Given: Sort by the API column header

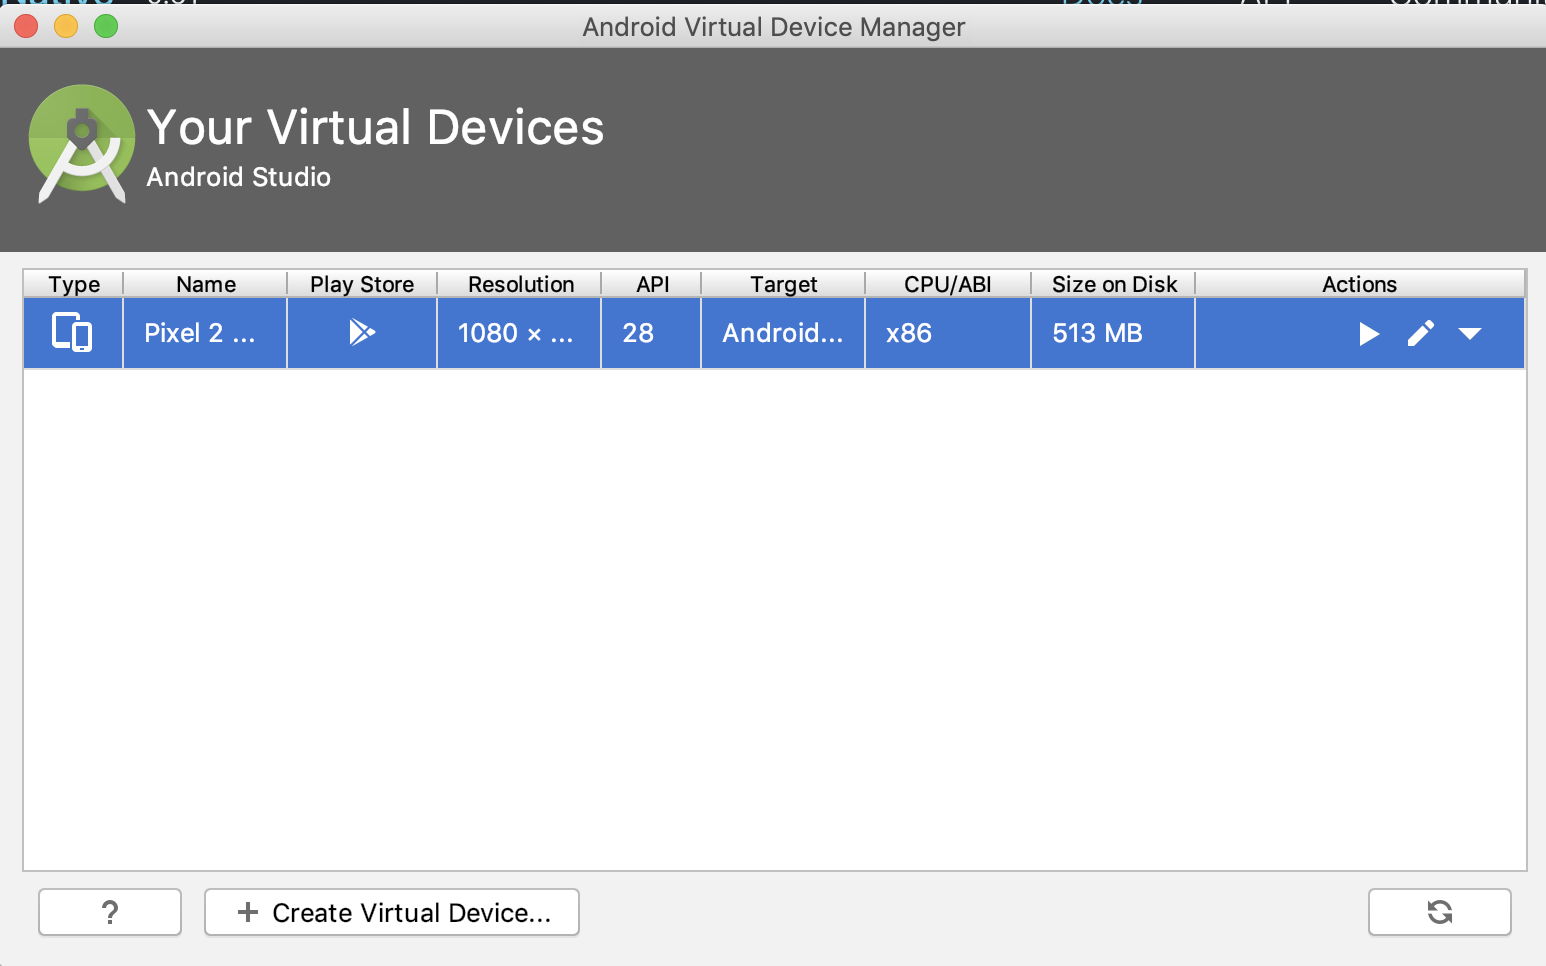Looking at the screenshot, I should (x=652, y=284).
